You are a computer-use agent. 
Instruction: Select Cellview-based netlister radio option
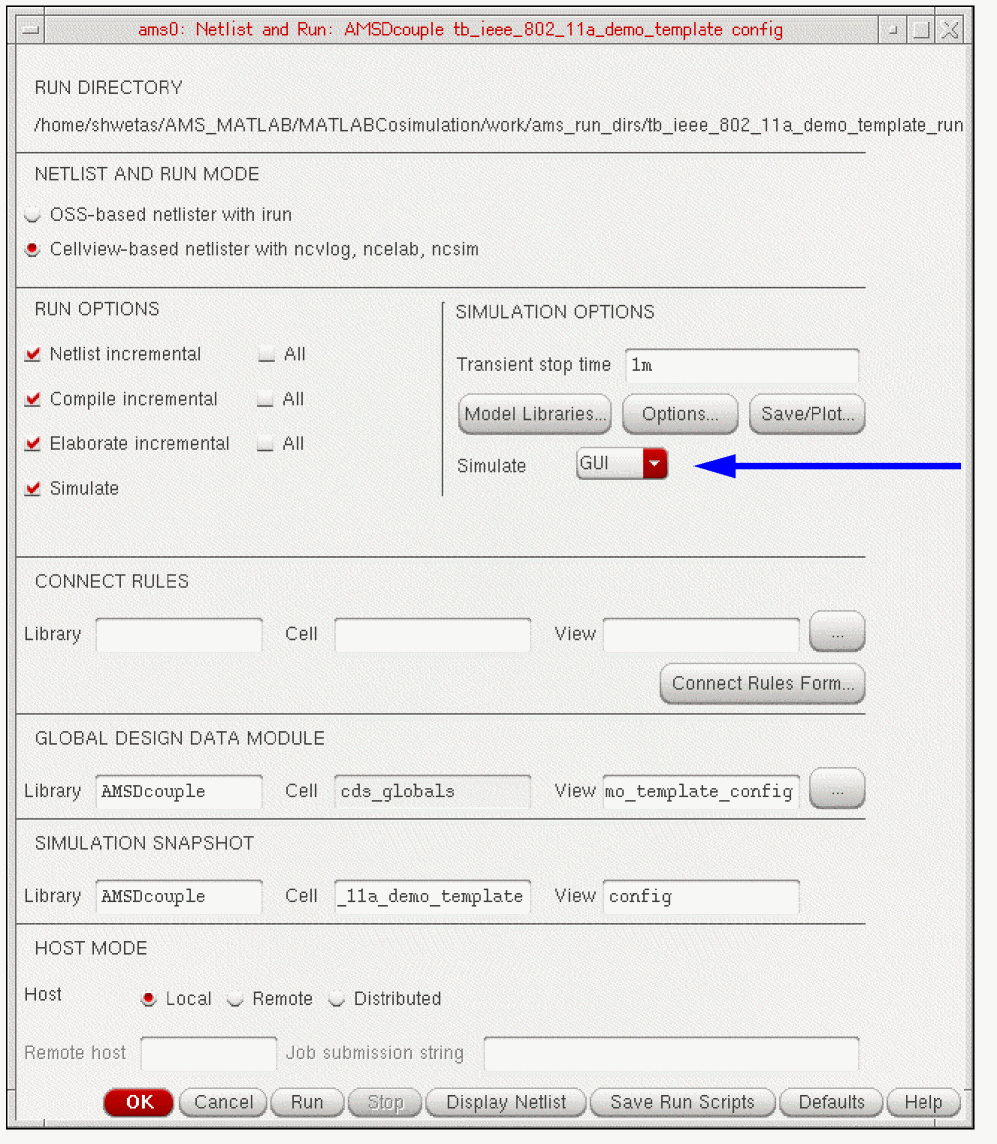click(32, 250)
